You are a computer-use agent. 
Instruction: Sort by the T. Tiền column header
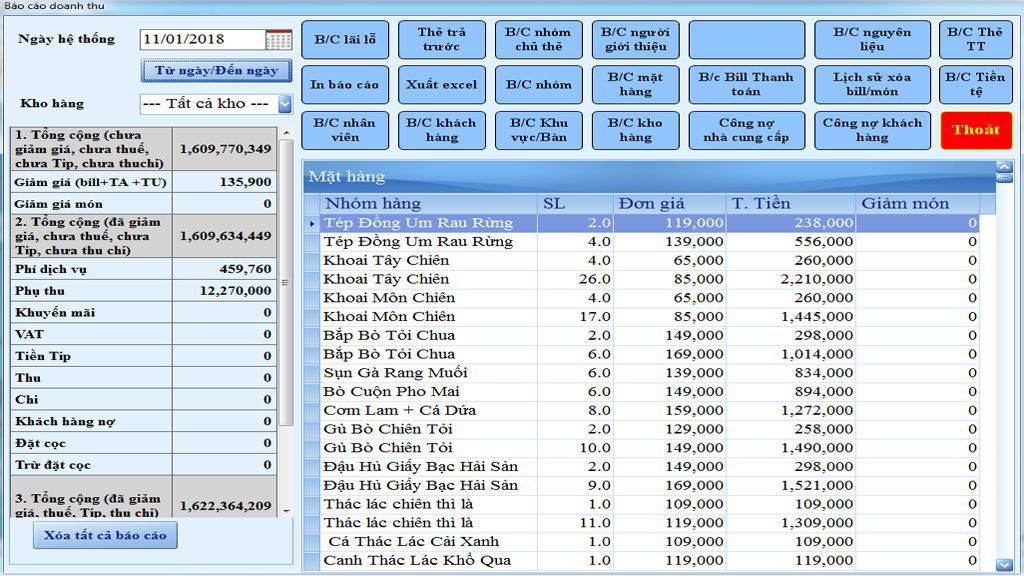click(790, 204)
